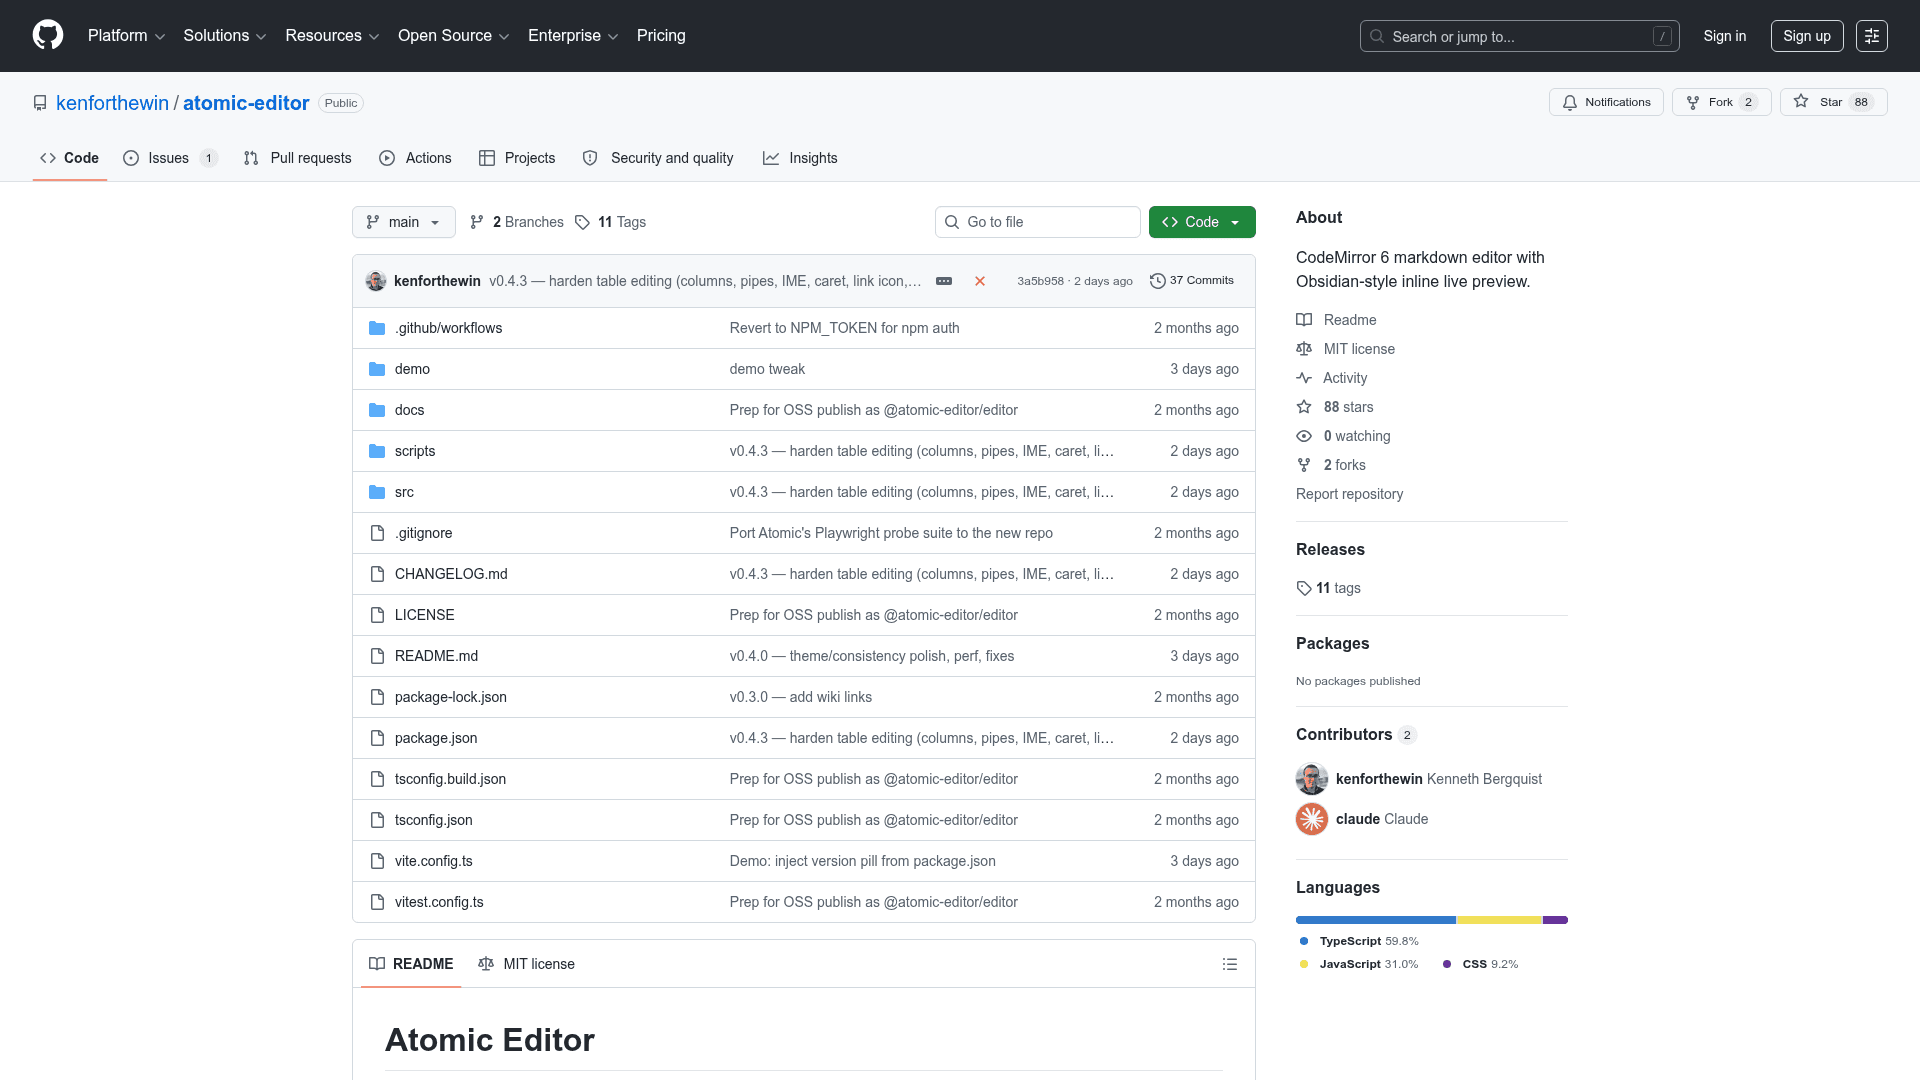Screen dimensions: 1920x1080
Task: Open the tsconfig.build.json file
Action: 450,779
